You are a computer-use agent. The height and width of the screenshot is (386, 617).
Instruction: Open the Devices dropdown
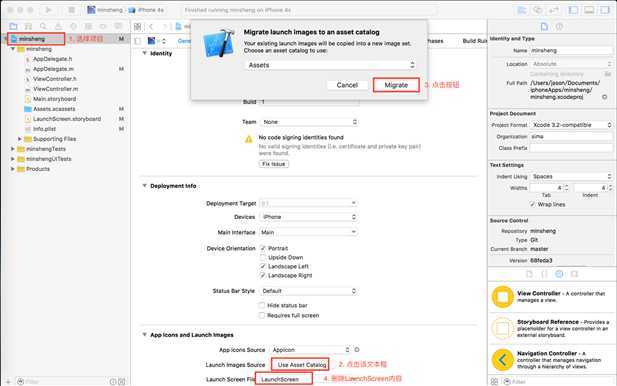(x=309, y=217)
